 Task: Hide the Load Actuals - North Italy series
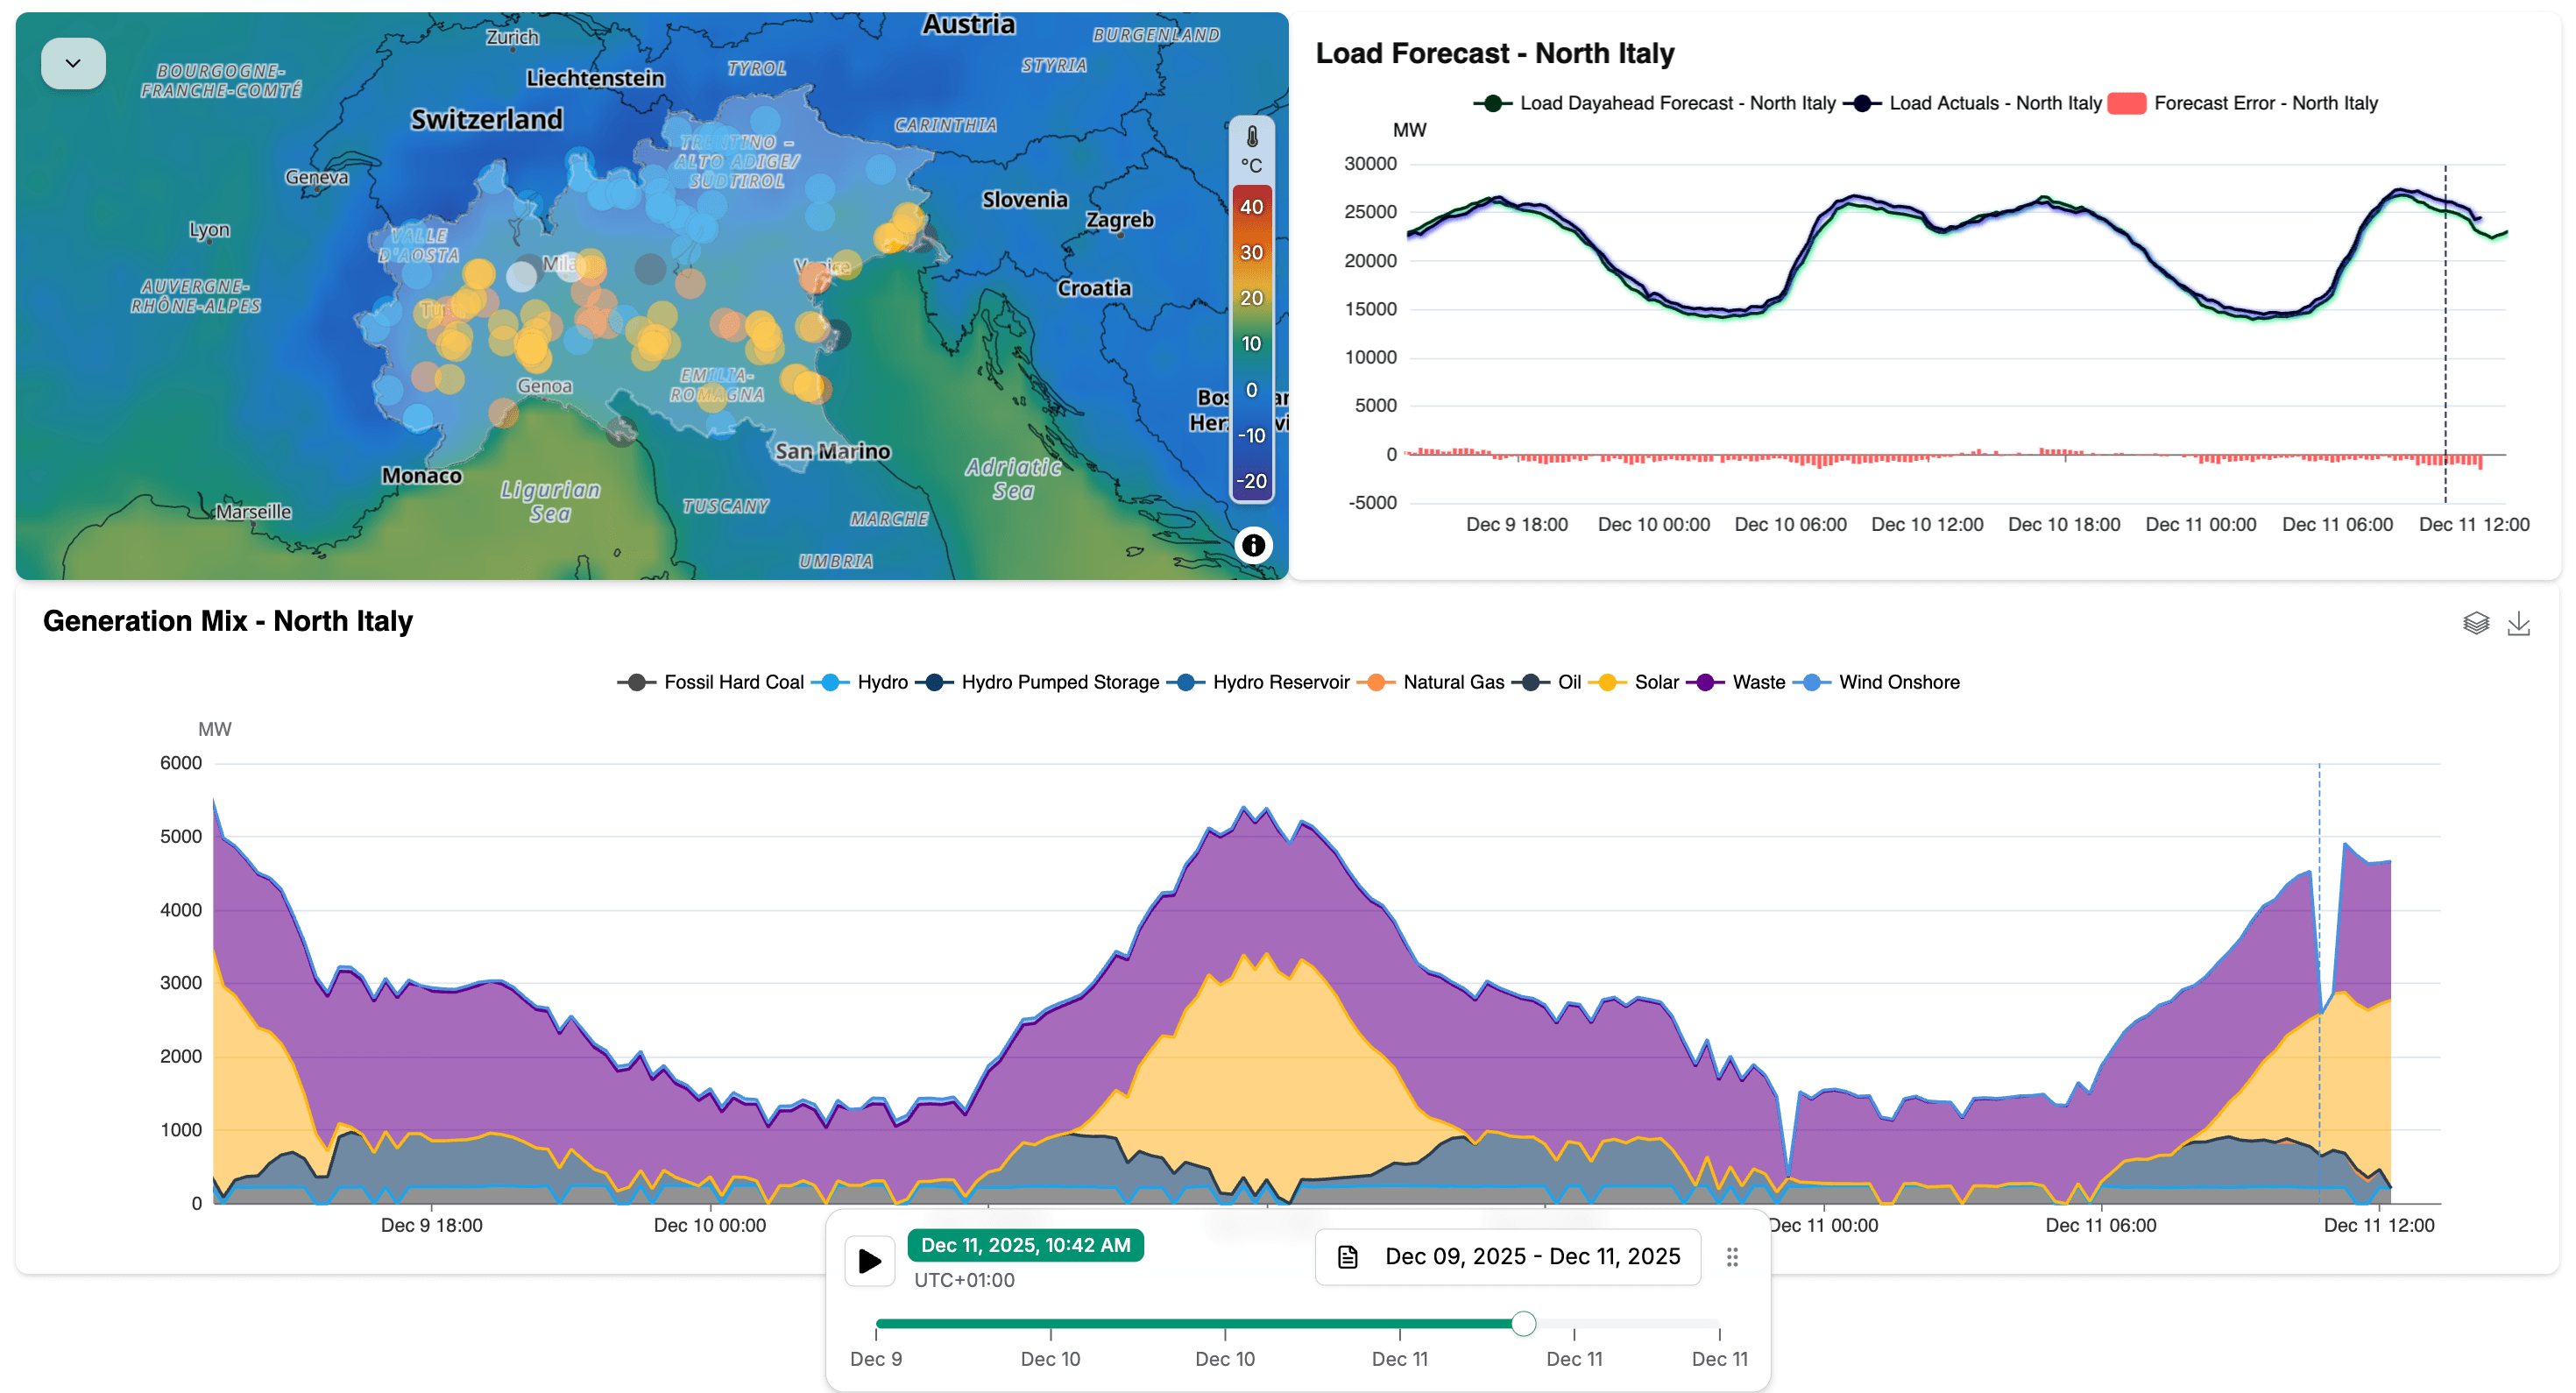point(1862,102)
